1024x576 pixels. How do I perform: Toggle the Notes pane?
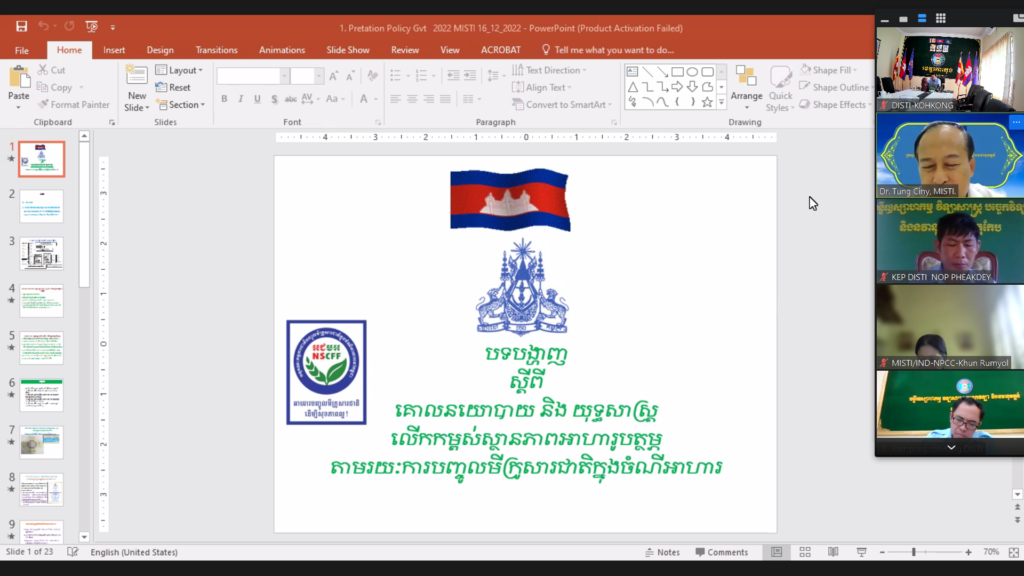tap(662, 552)
